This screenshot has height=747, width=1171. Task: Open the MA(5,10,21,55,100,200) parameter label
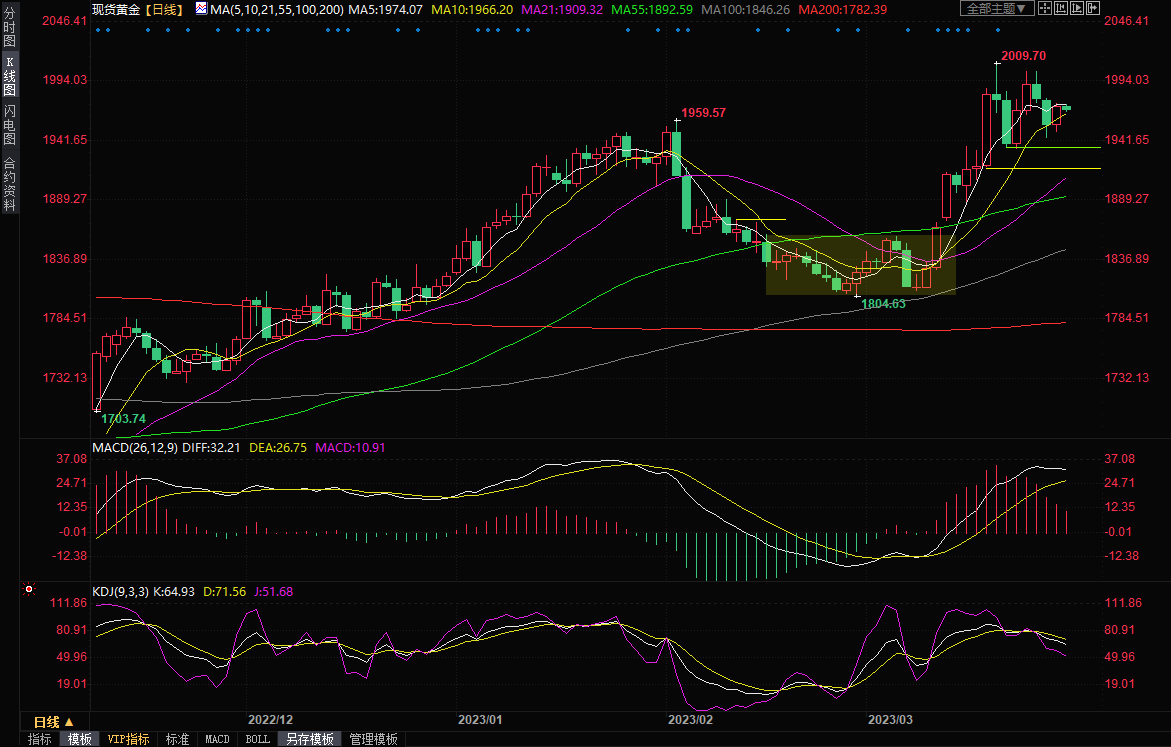[x=277, y=9]
